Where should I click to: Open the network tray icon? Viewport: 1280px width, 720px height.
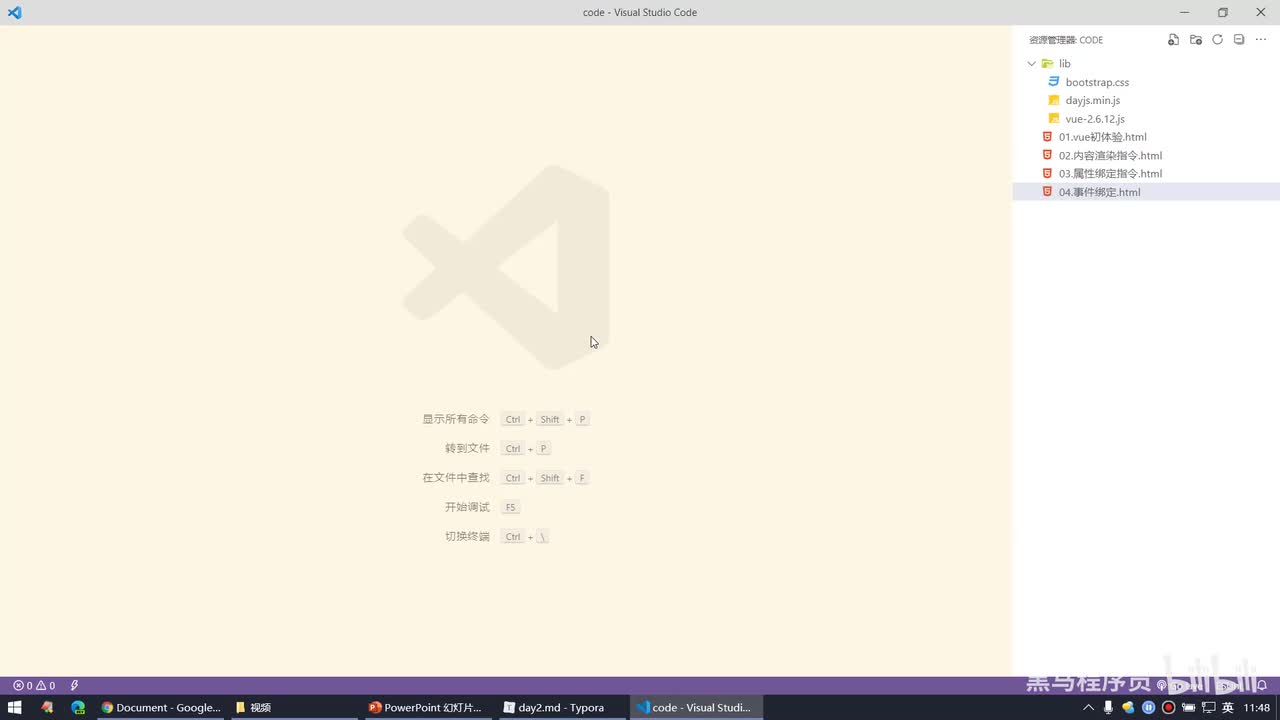click(1208, 707)
